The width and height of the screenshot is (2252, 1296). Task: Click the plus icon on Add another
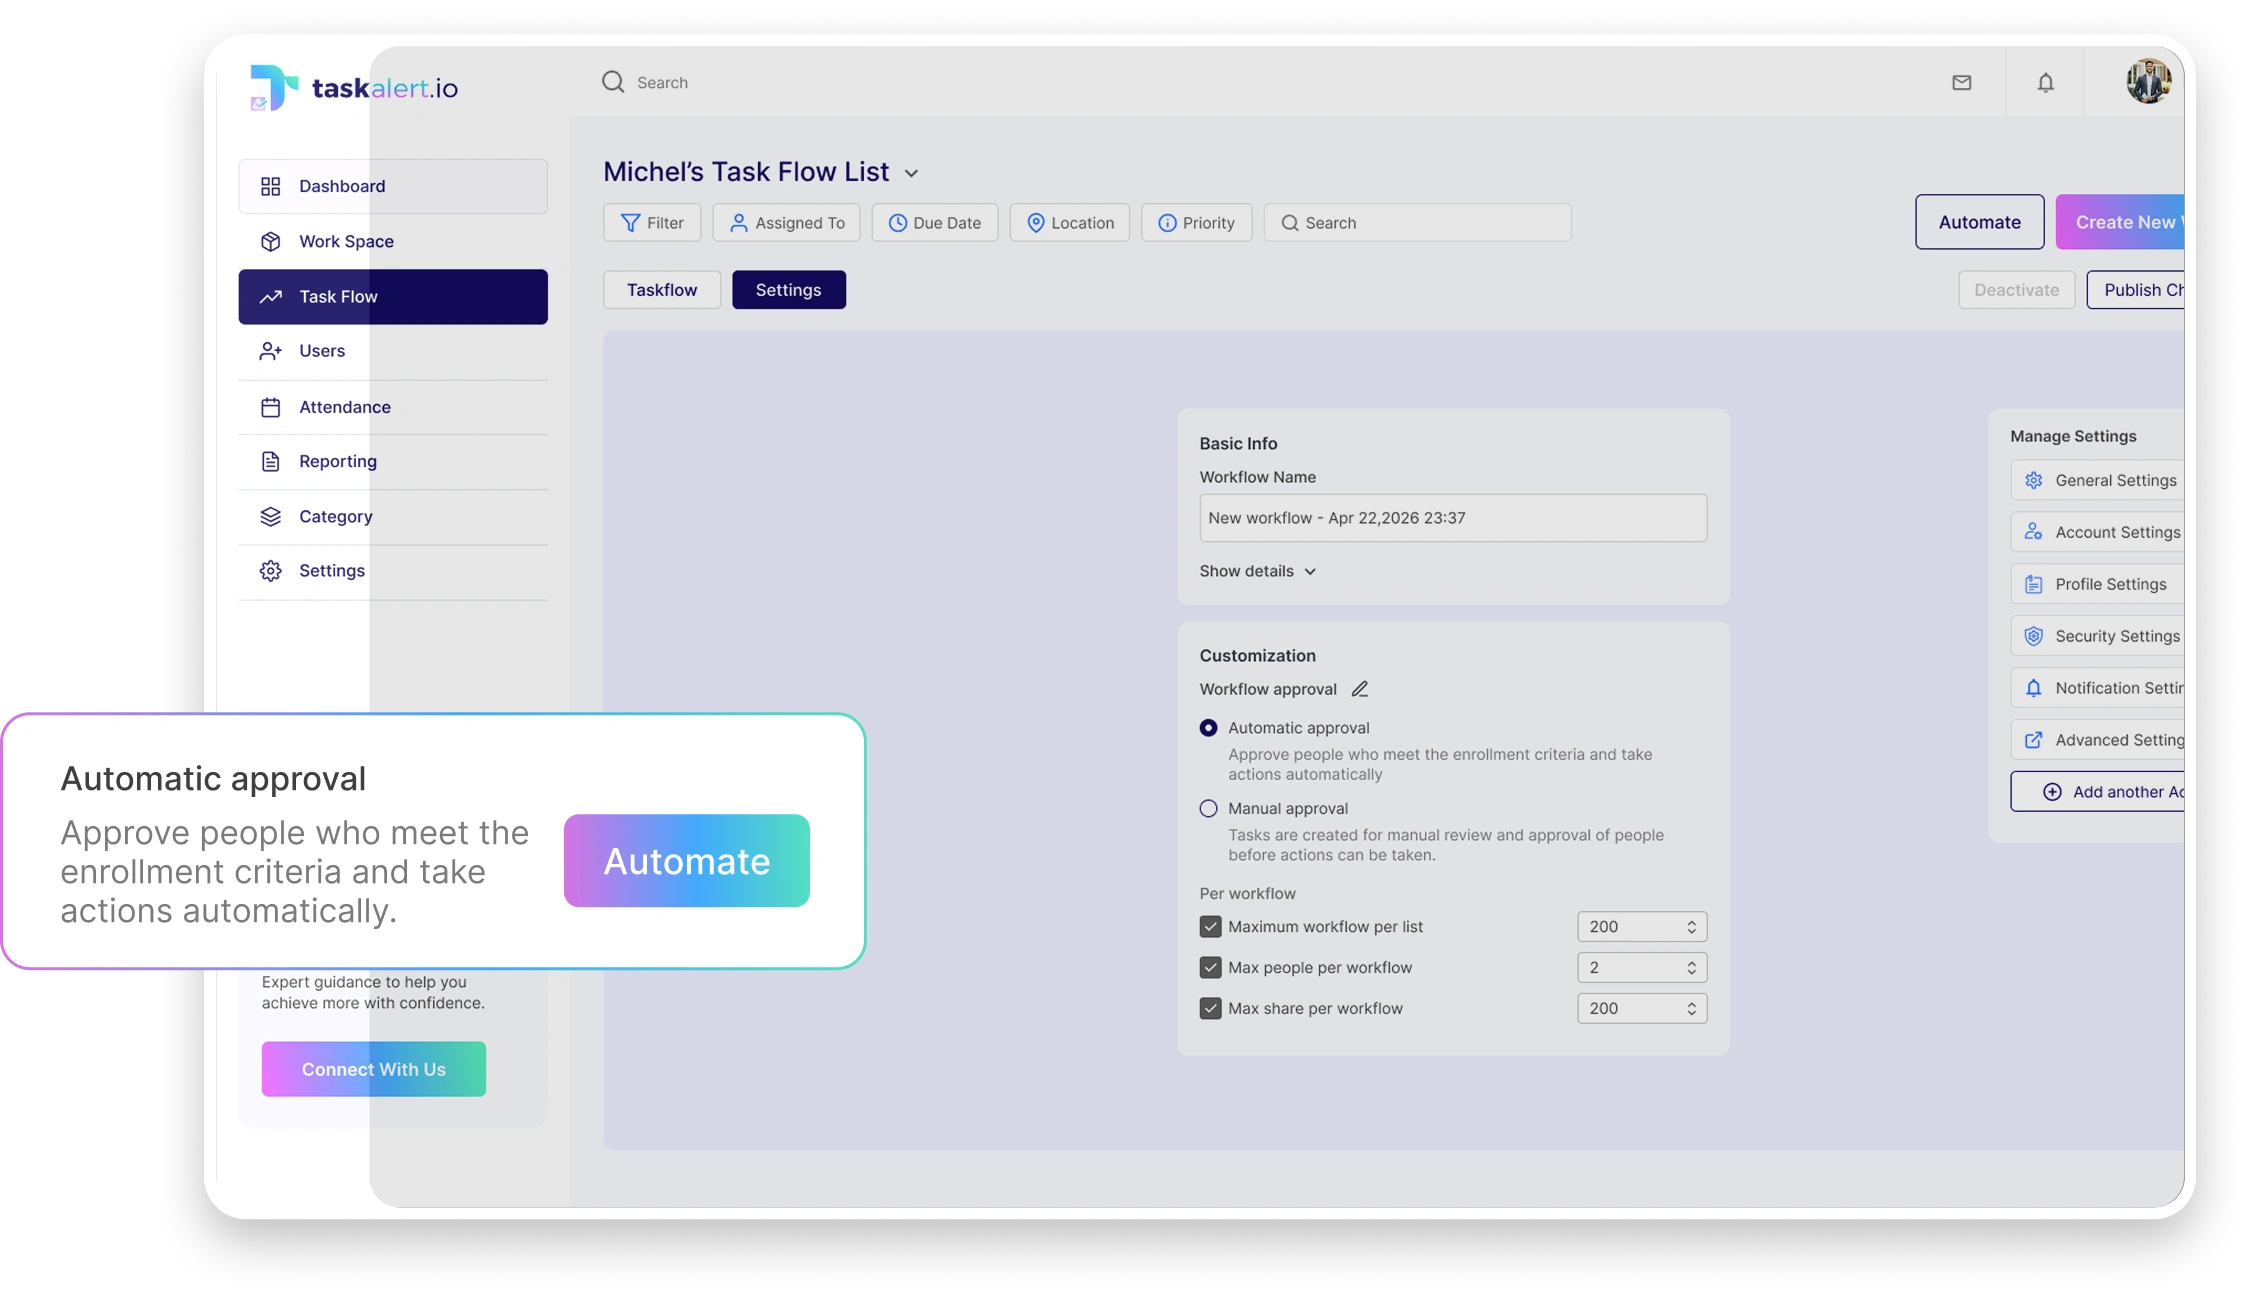(x=2052, y=792)
